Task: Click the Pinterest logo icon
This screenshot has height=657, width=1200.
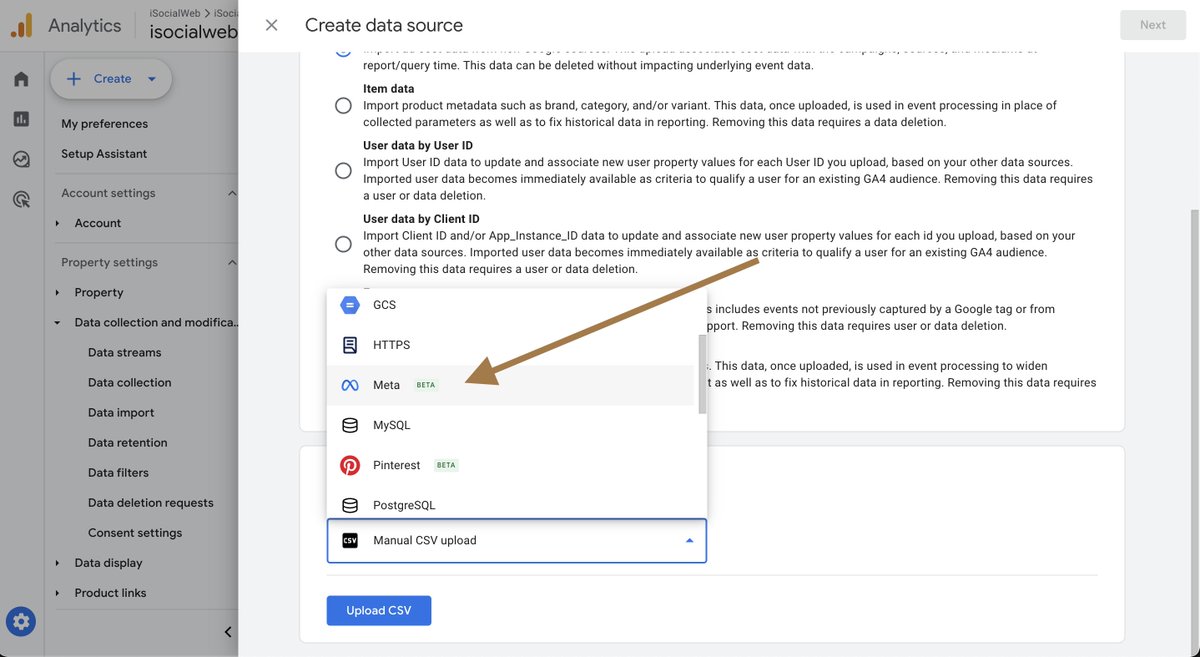Action: [x=350, y=465]
